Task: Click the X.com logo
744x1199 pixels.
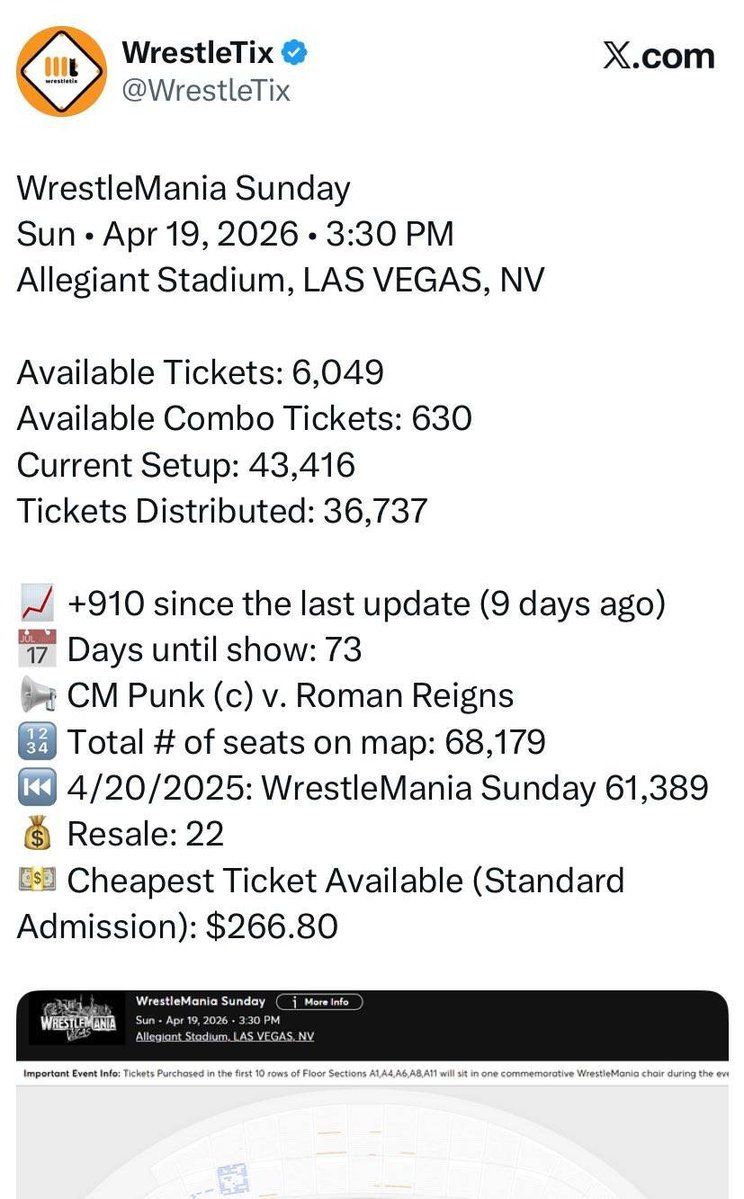Action: pos(658,55)
